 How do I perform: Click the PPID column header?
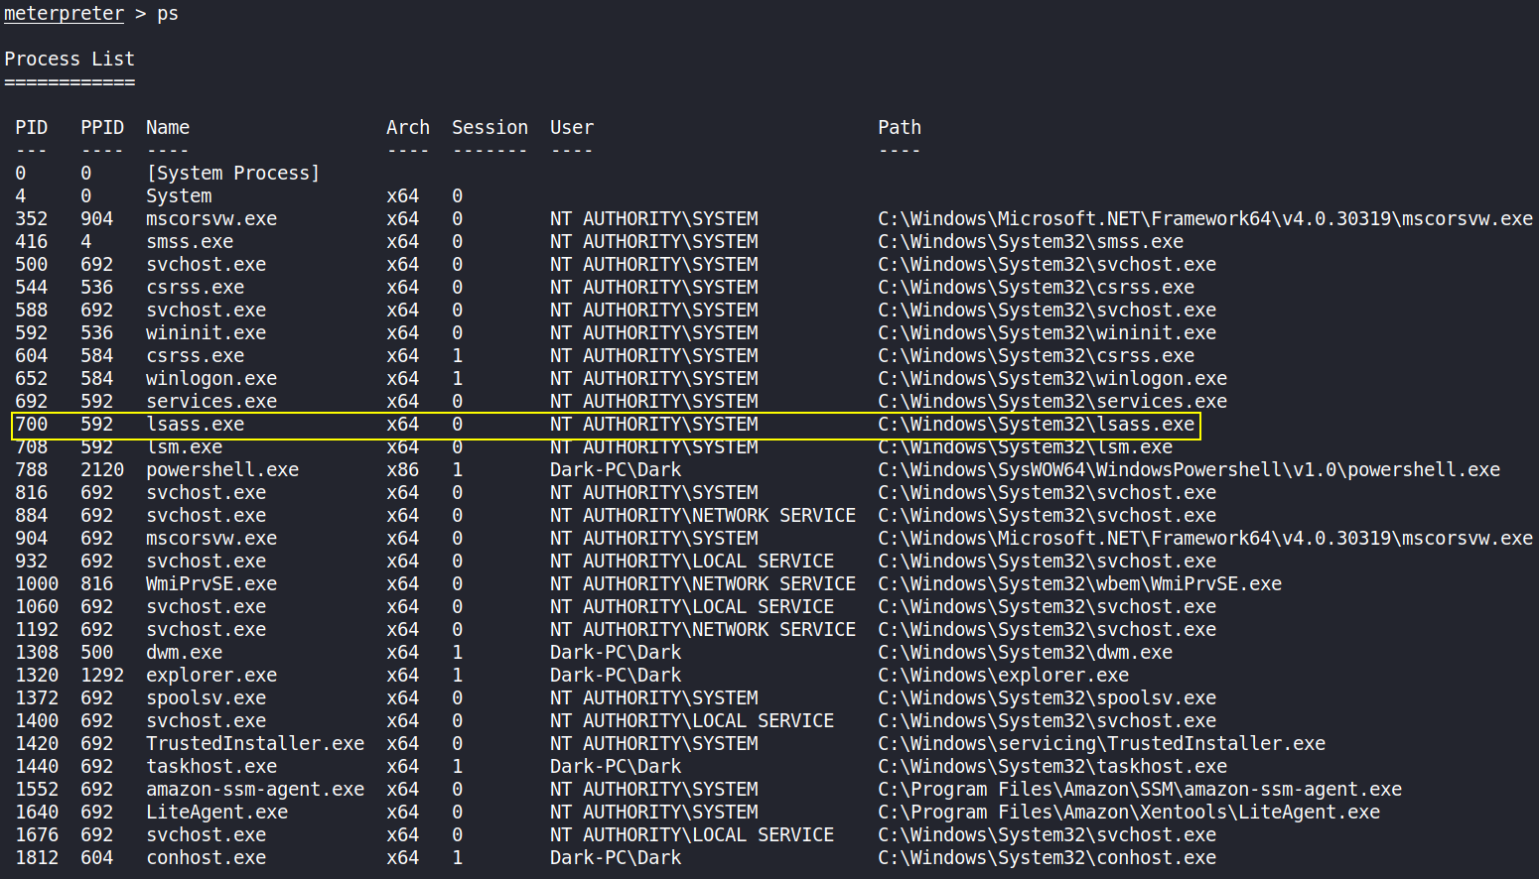pyautogui.click(x=102, y=127)
